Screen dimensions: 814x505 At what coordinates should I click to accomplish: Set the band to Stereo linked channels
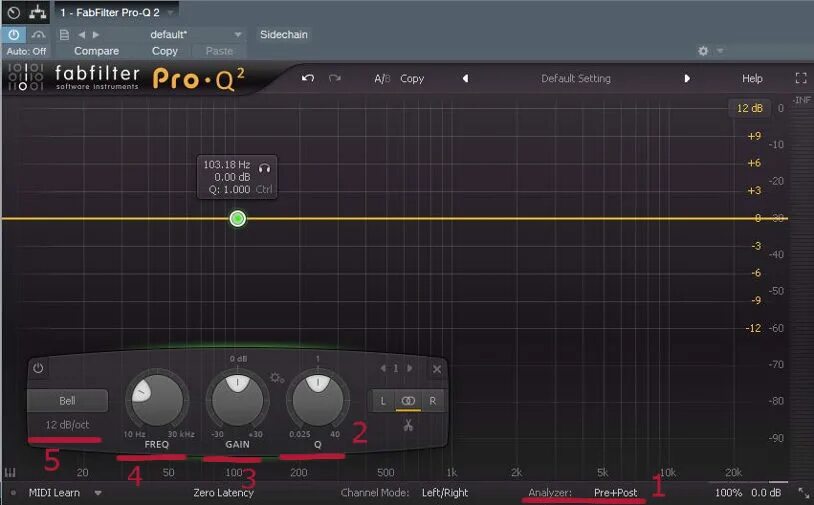click(x=408, y=401)
